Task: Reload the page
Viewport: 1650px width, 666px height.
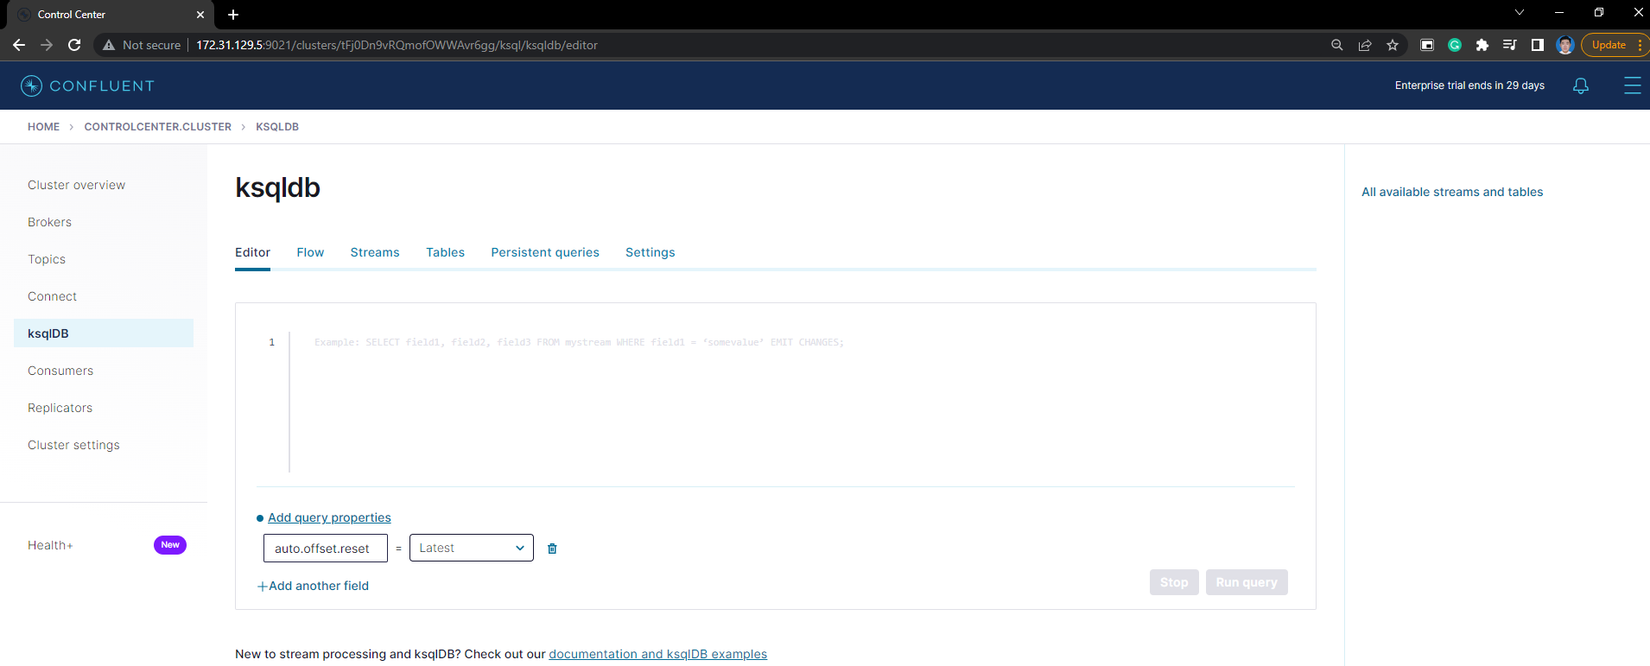Action: click(x=74, y=45)
